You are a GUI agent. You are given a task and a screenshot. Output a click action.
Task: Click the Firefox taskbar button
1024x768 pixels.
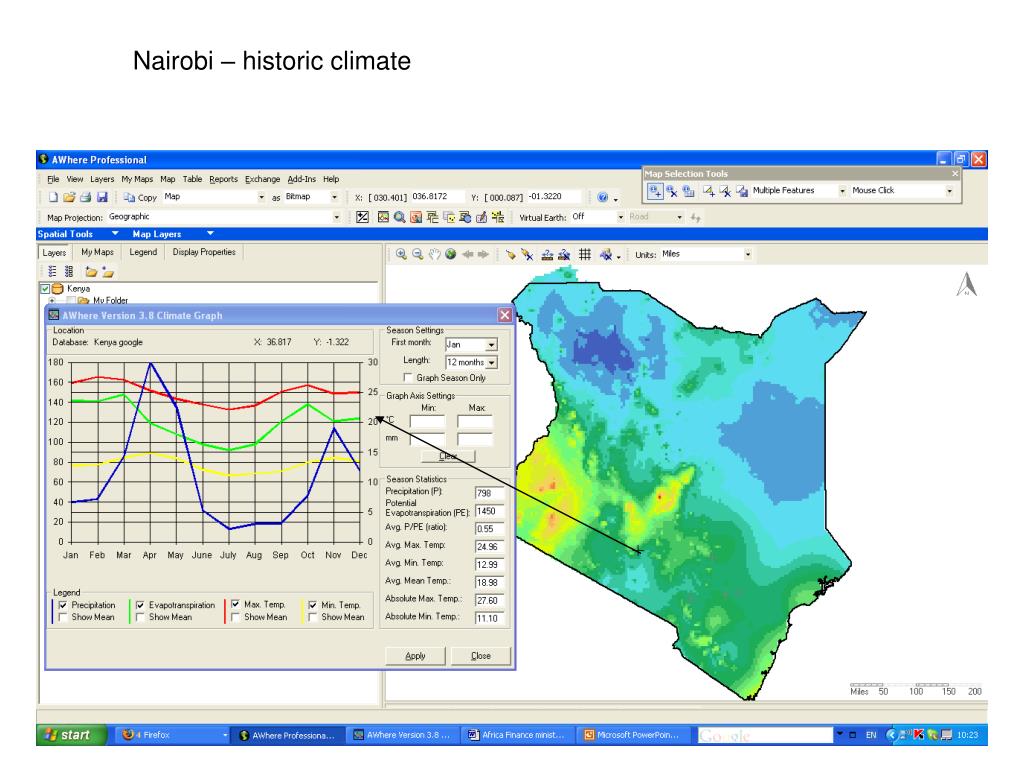pos(172,735)
